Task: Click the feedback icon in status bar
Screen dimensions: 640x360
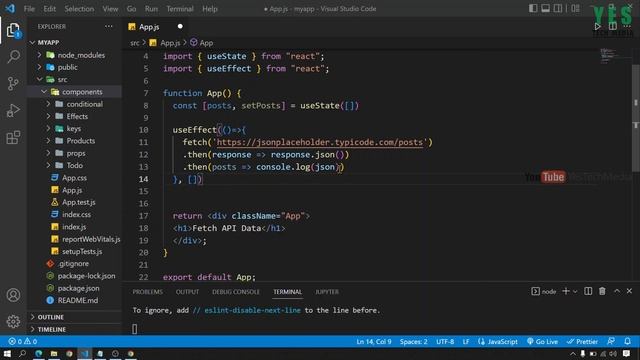Action: coord(611,341)
